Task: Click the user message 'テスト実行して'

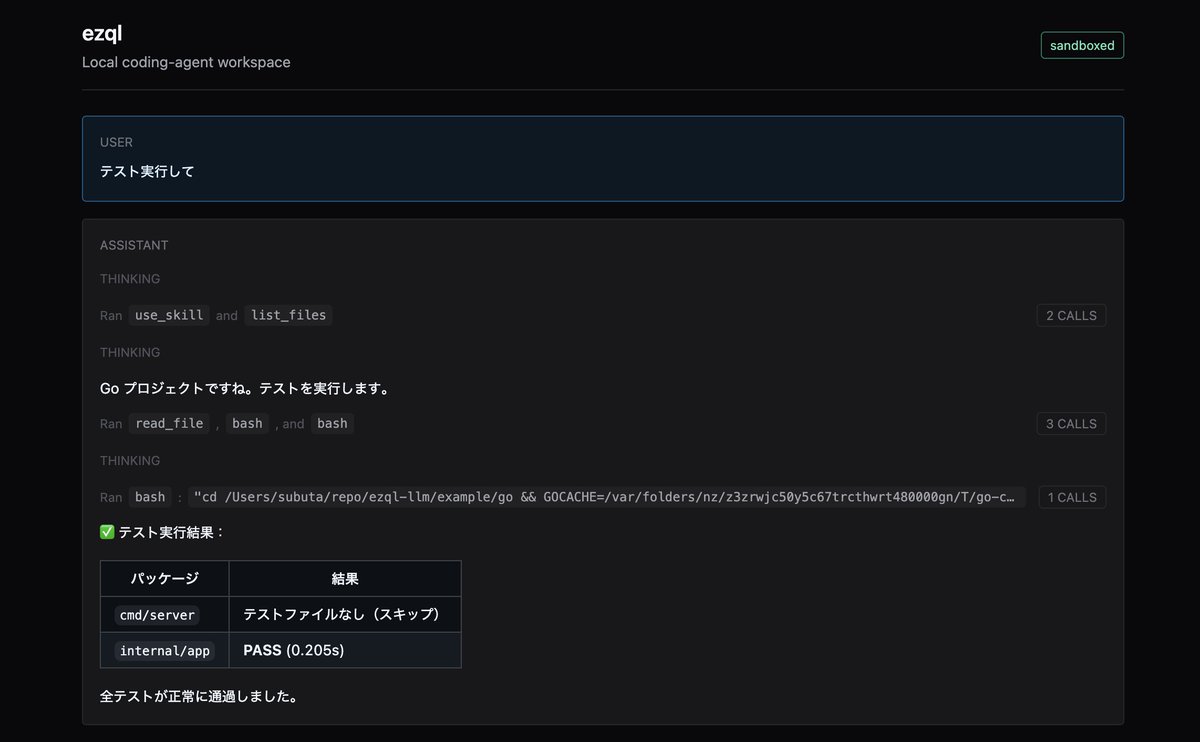Action: pos(147,171)
